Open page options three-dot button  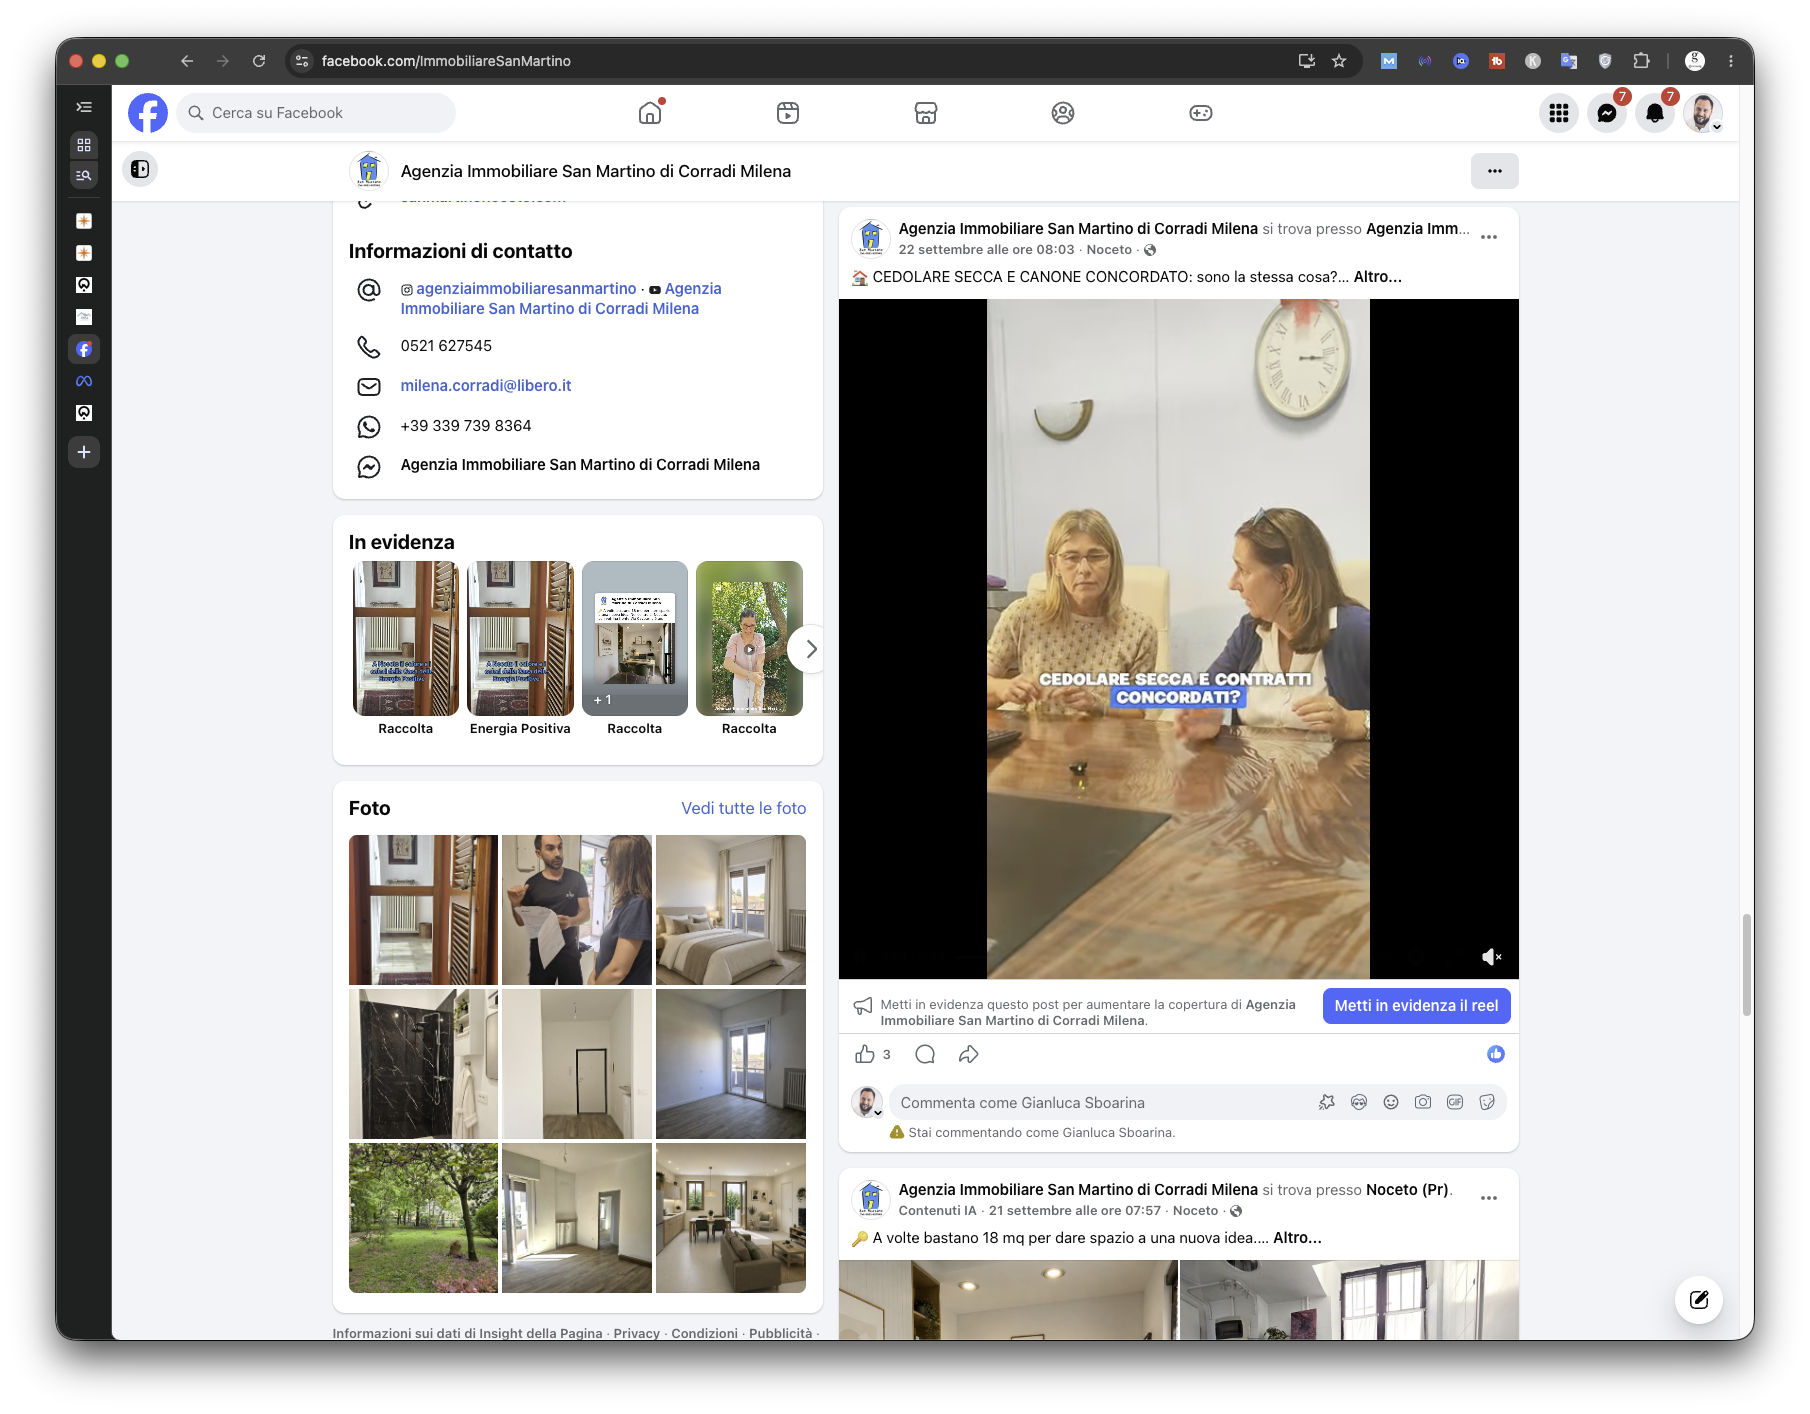pyautogui.click(x=1495, y=171)
